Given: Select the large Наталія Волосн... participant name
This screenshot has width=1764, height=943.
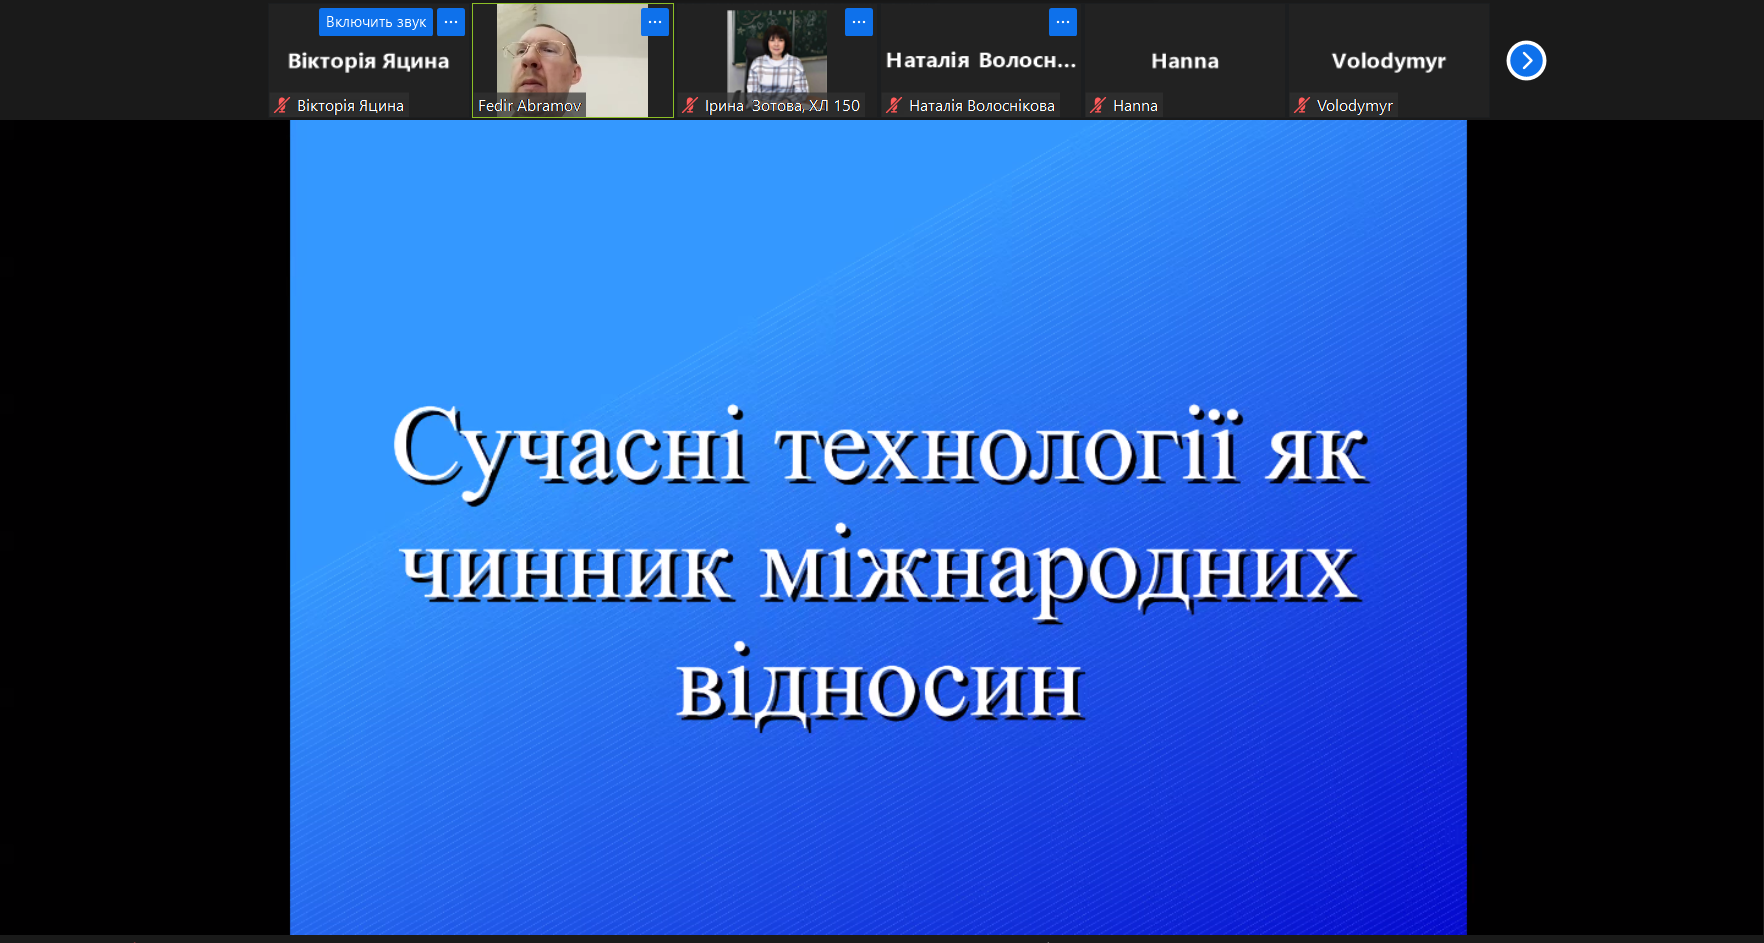Looking at the screenshot, I should coord(980,61).
